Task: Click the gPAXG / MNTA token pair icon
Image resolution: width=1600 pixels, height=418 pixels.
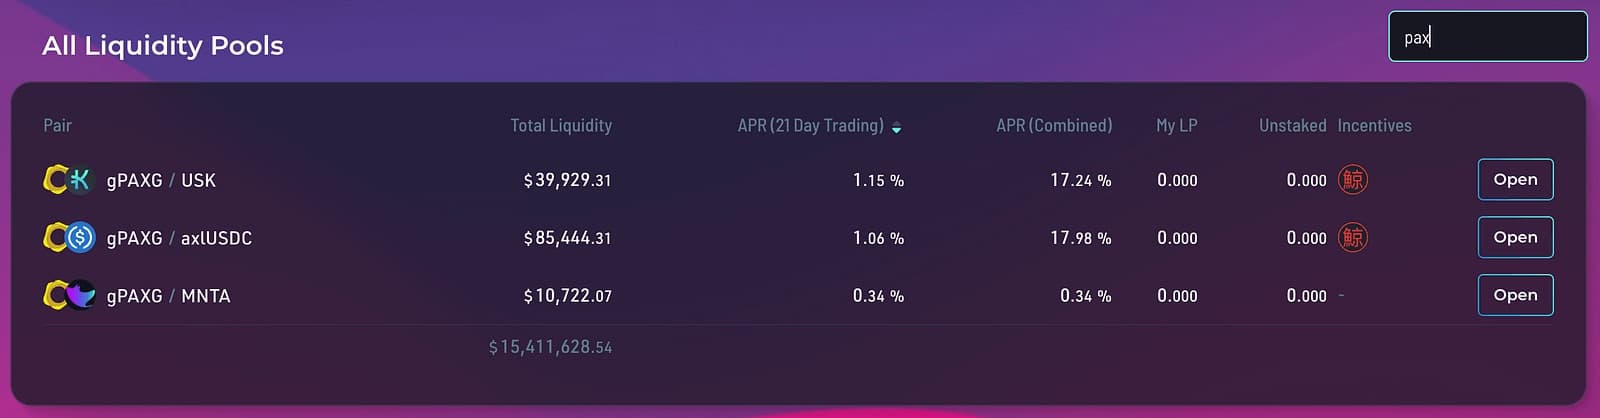Action: [69, 296]
